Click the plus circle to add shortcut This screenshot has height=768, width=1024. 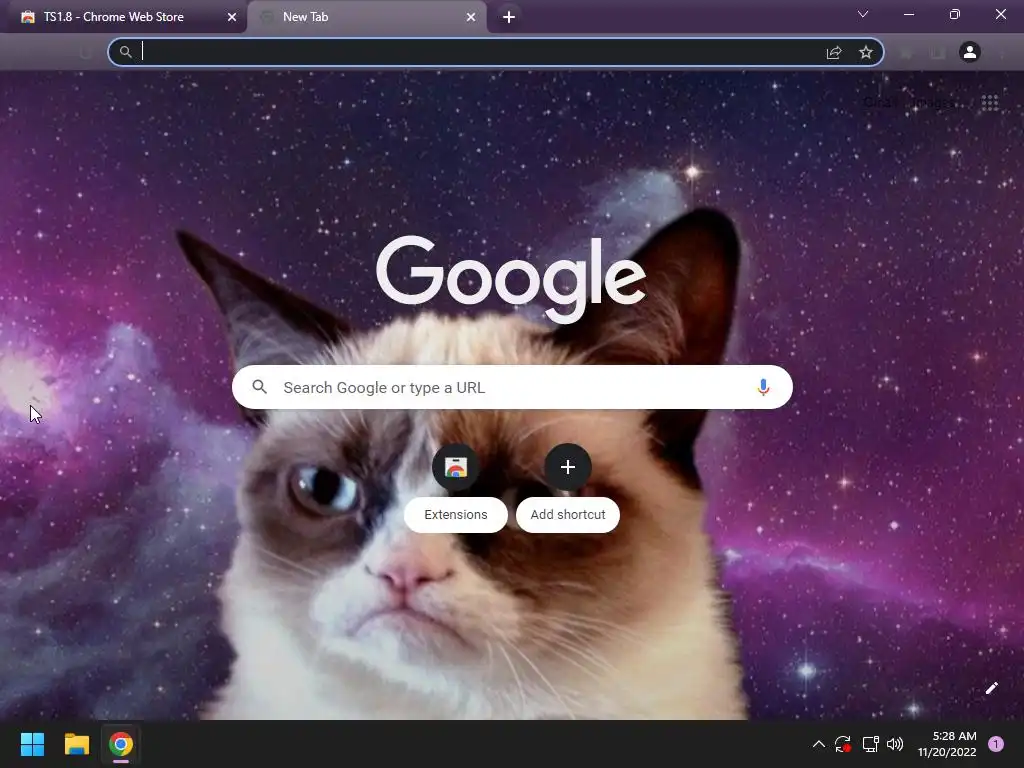[568, 467]
